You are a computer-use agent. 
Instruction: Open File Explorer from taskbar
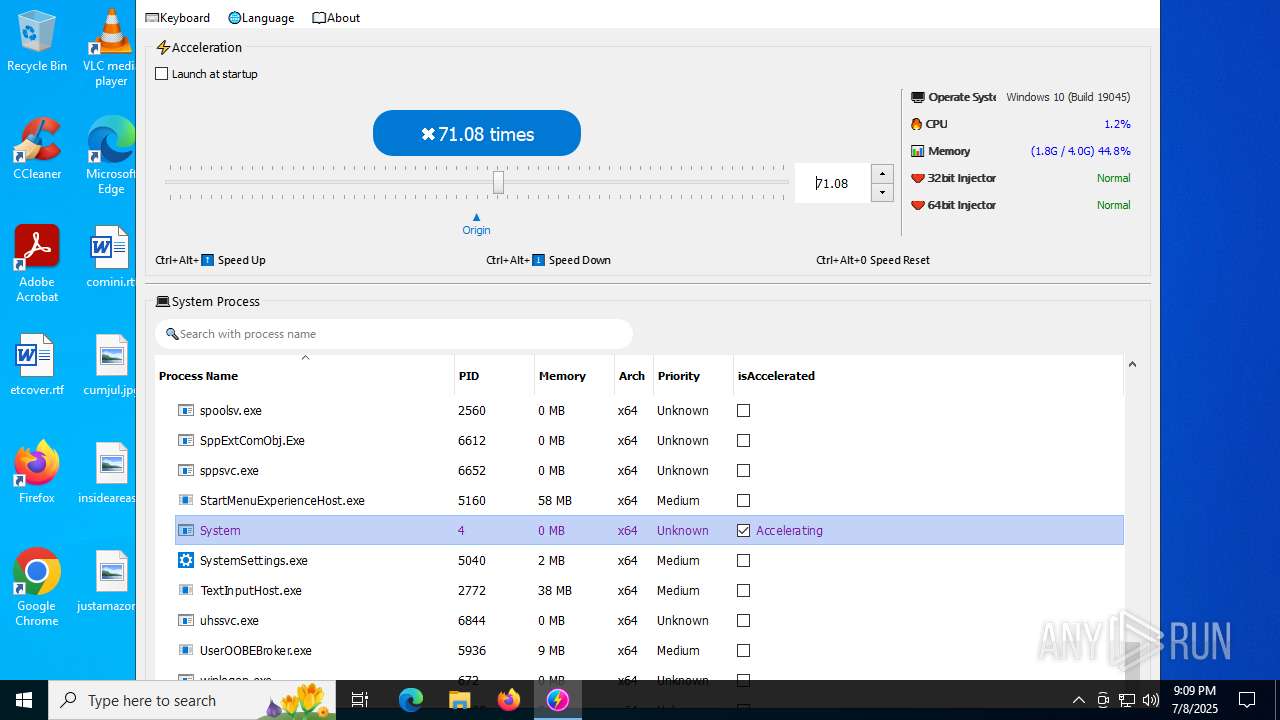[459, 700]
